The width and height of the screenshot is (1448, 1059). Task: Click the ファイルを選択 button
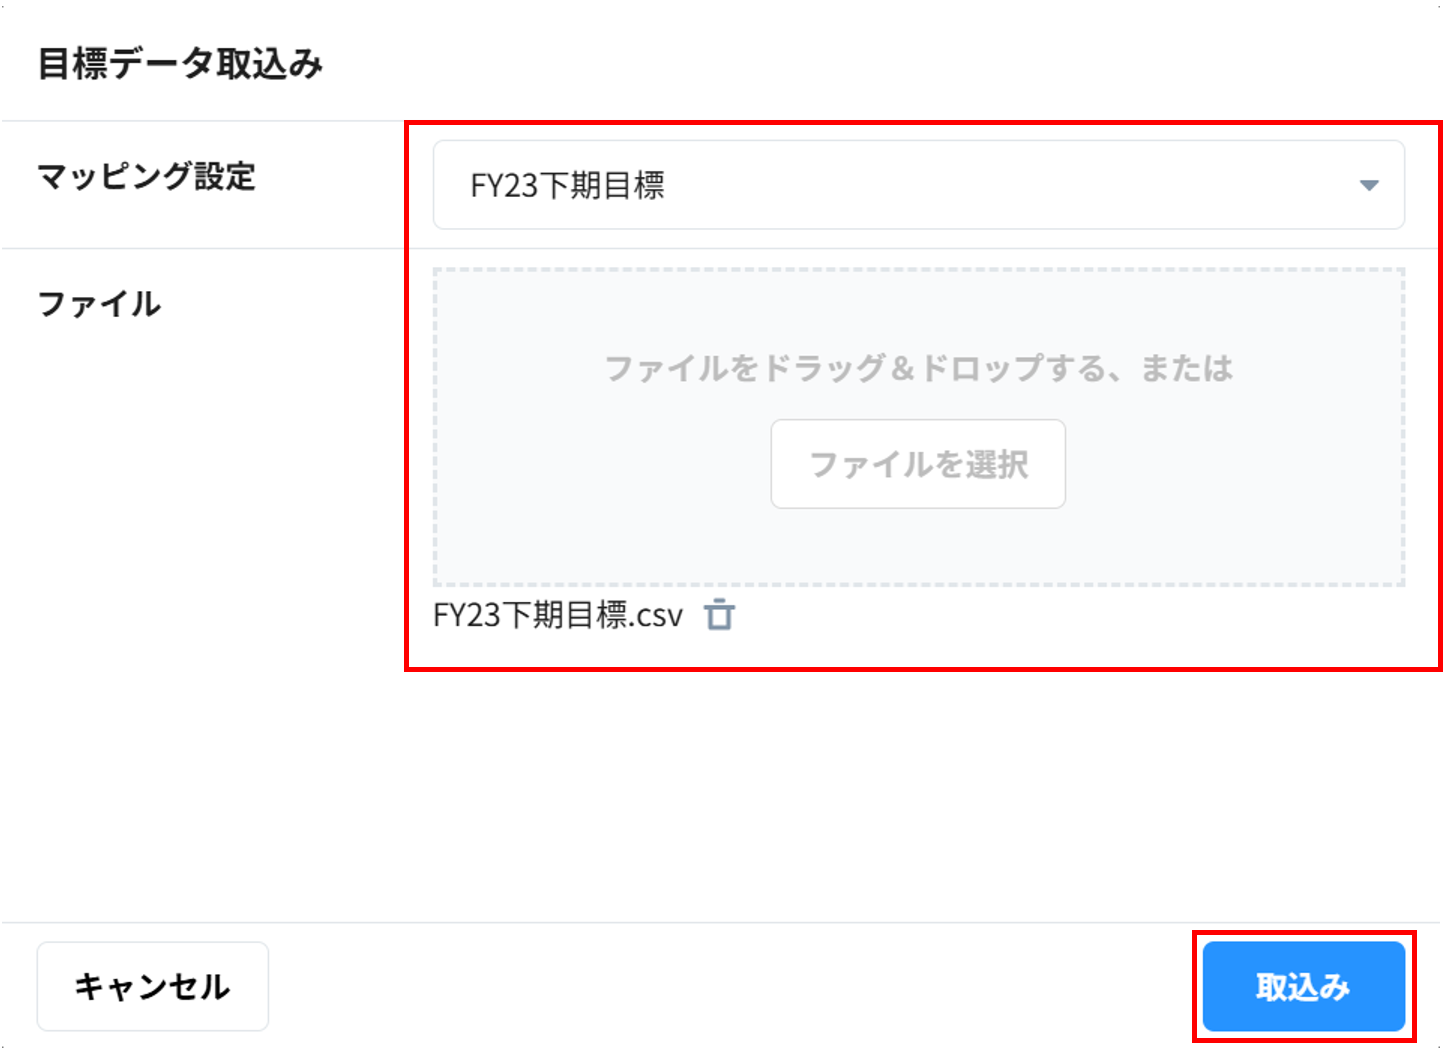tap(917, 464)
